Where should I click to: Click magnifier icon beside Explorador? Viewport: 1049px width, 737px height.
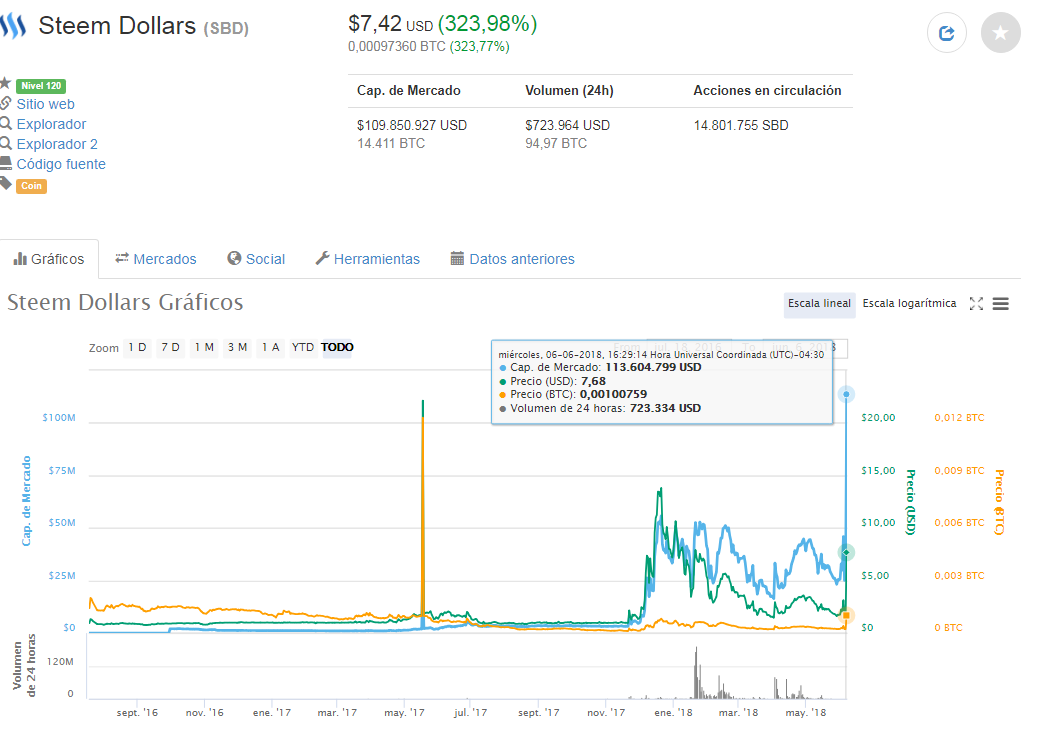coord(5,124)
